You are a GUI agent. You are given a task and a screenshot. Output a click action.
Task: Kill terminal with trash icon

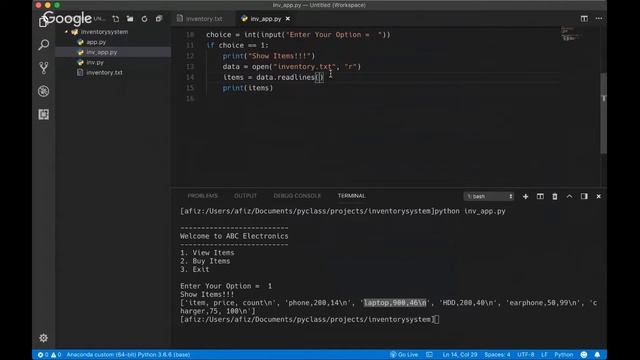555,196
